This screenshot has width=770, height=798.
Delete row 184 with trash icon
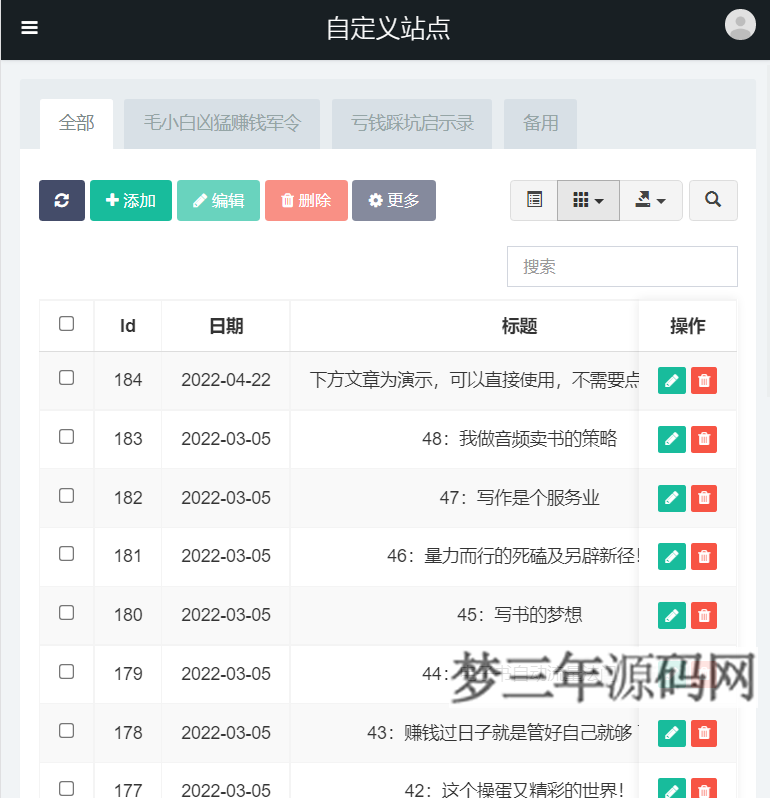tap(704, 380)
